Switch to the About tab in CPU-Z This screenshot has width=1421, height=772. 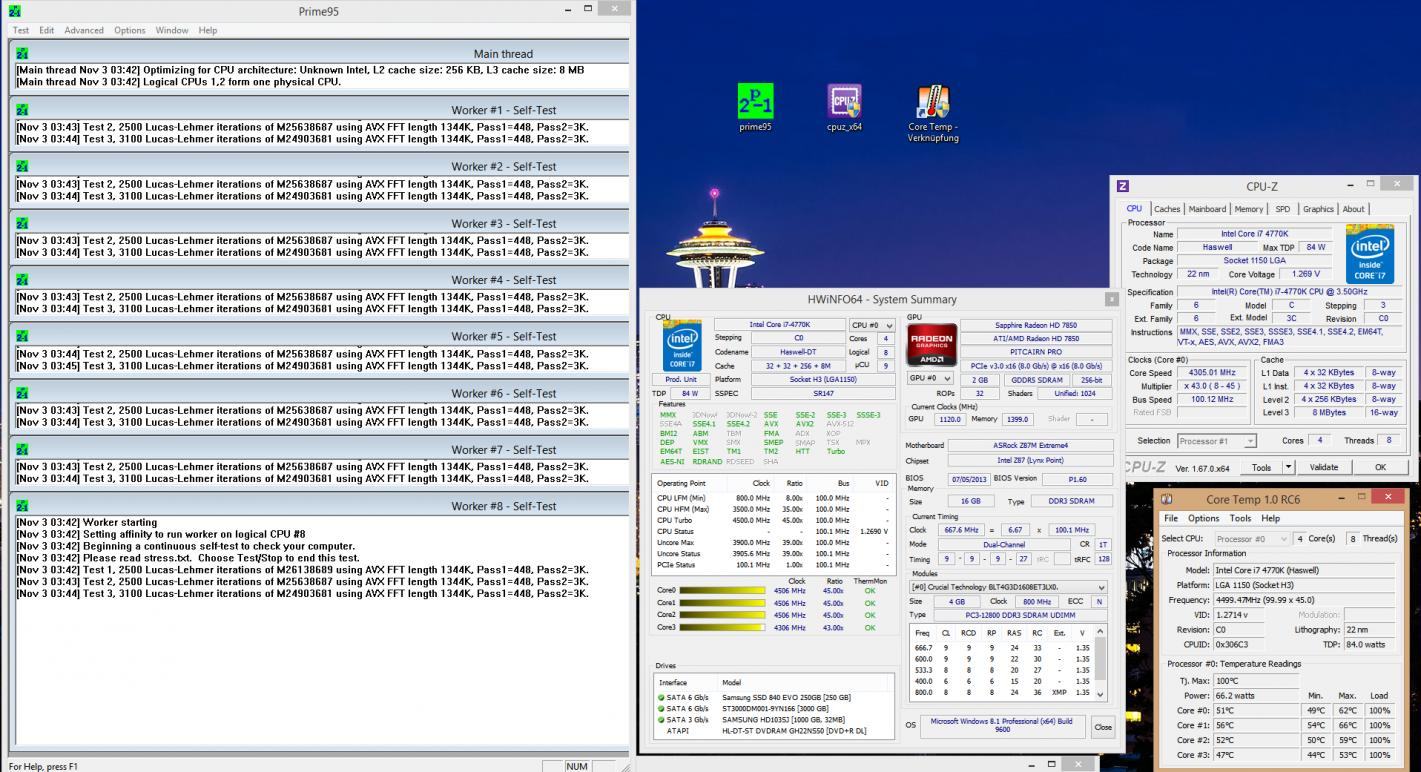tap(1353, 209)
